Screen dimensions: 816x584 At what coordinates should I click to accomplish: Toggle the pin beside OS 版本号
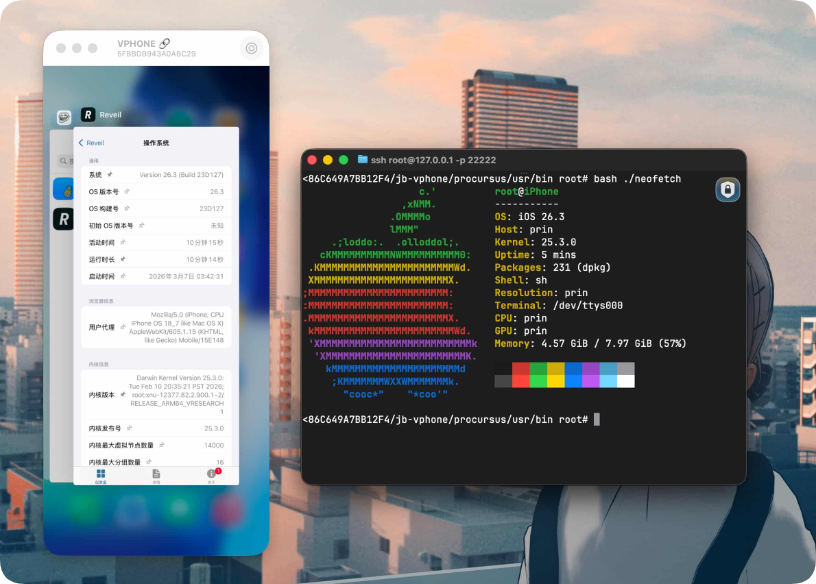click(x=125, y=192)
